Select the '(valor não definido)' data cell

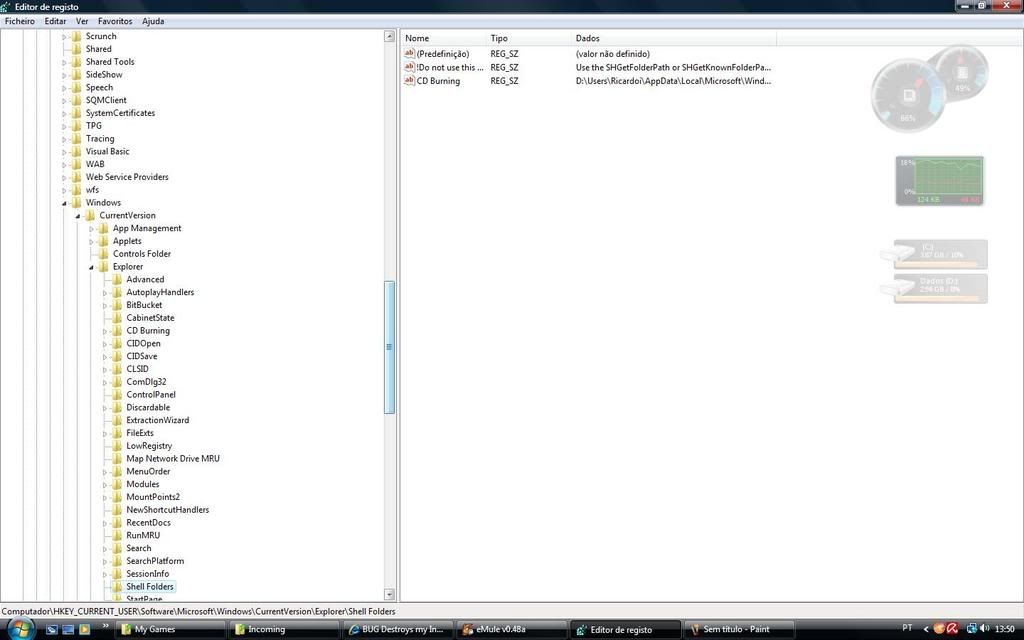pos(613,54)
